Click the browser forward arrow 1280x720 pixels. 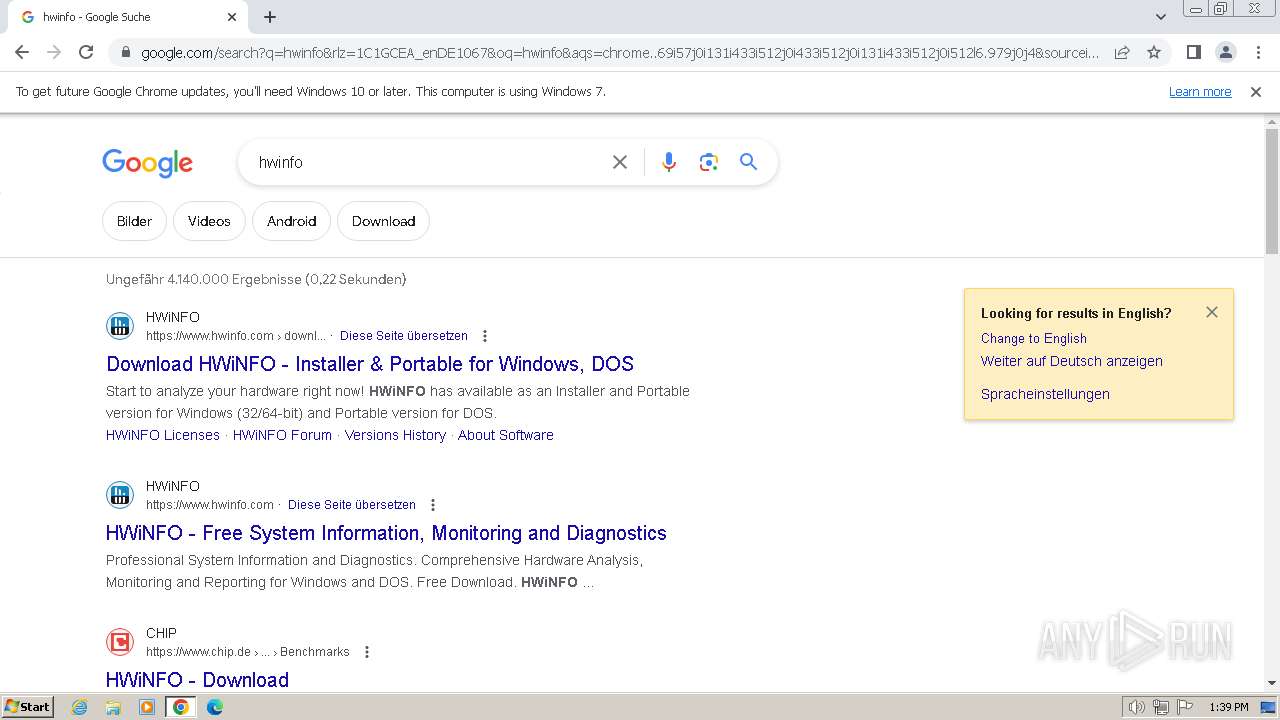coord(54,52)
